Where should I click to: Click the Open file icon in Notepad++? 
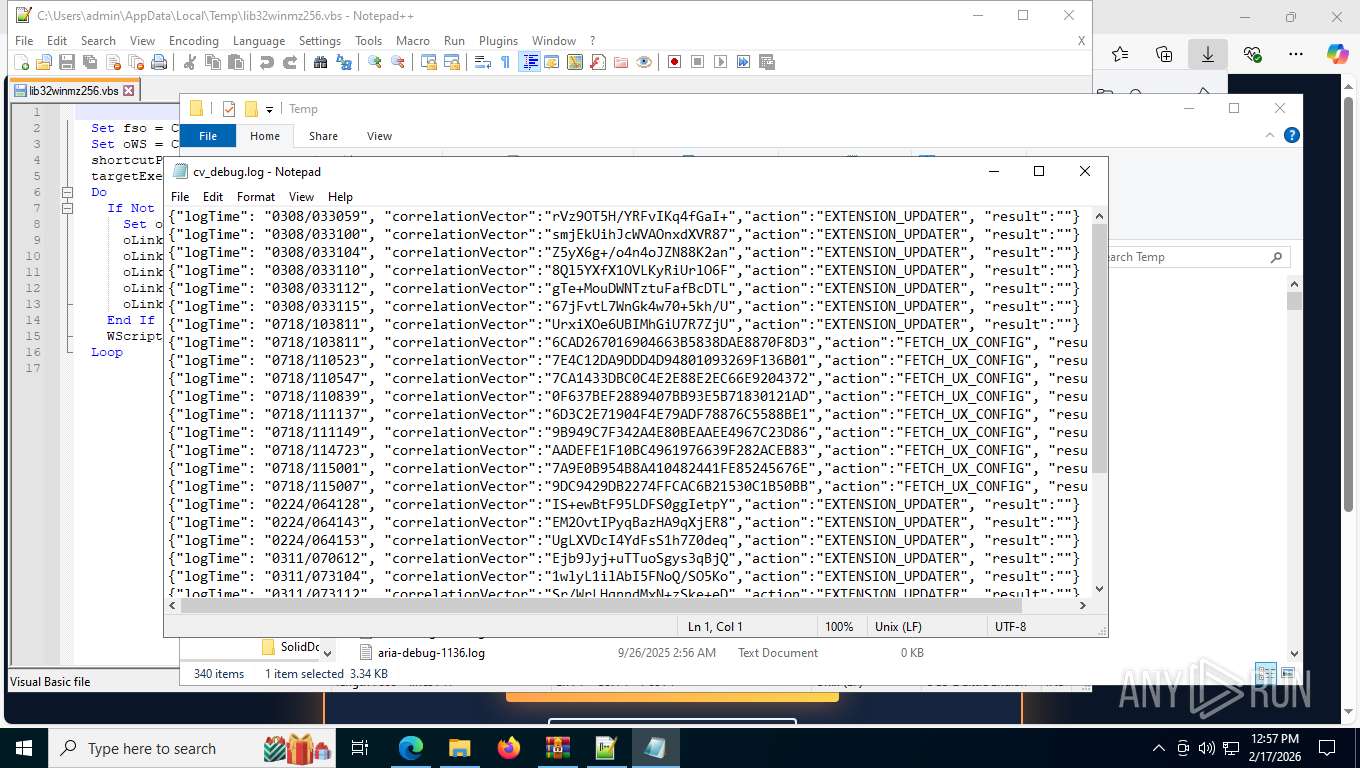[44, 62]
